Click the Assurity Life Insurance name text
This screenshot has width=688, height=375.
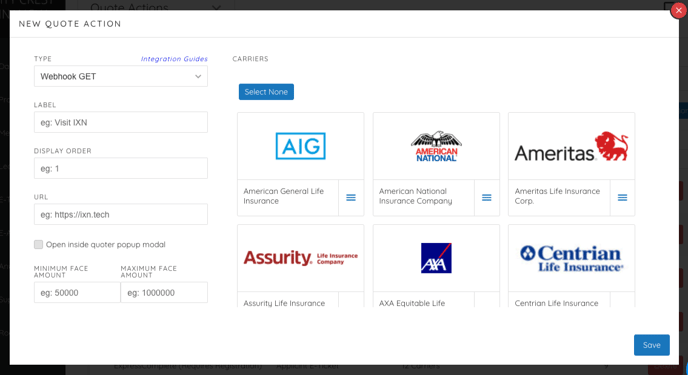coord(284,303)
